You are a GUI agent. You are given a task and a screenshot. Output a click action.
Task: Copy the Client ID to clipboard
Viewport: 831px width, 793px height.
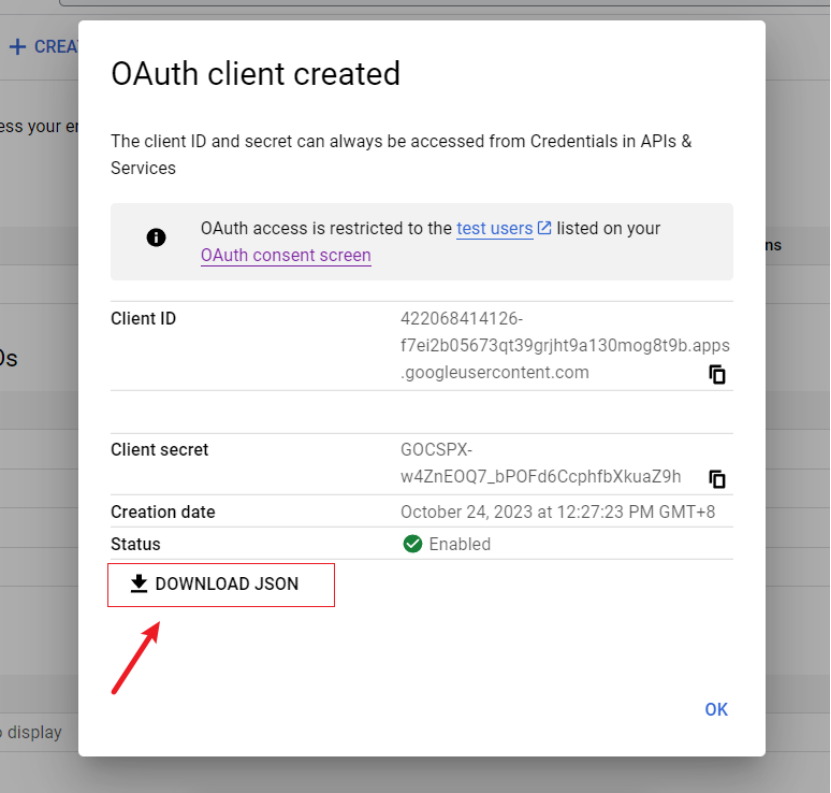pos(717,375)
